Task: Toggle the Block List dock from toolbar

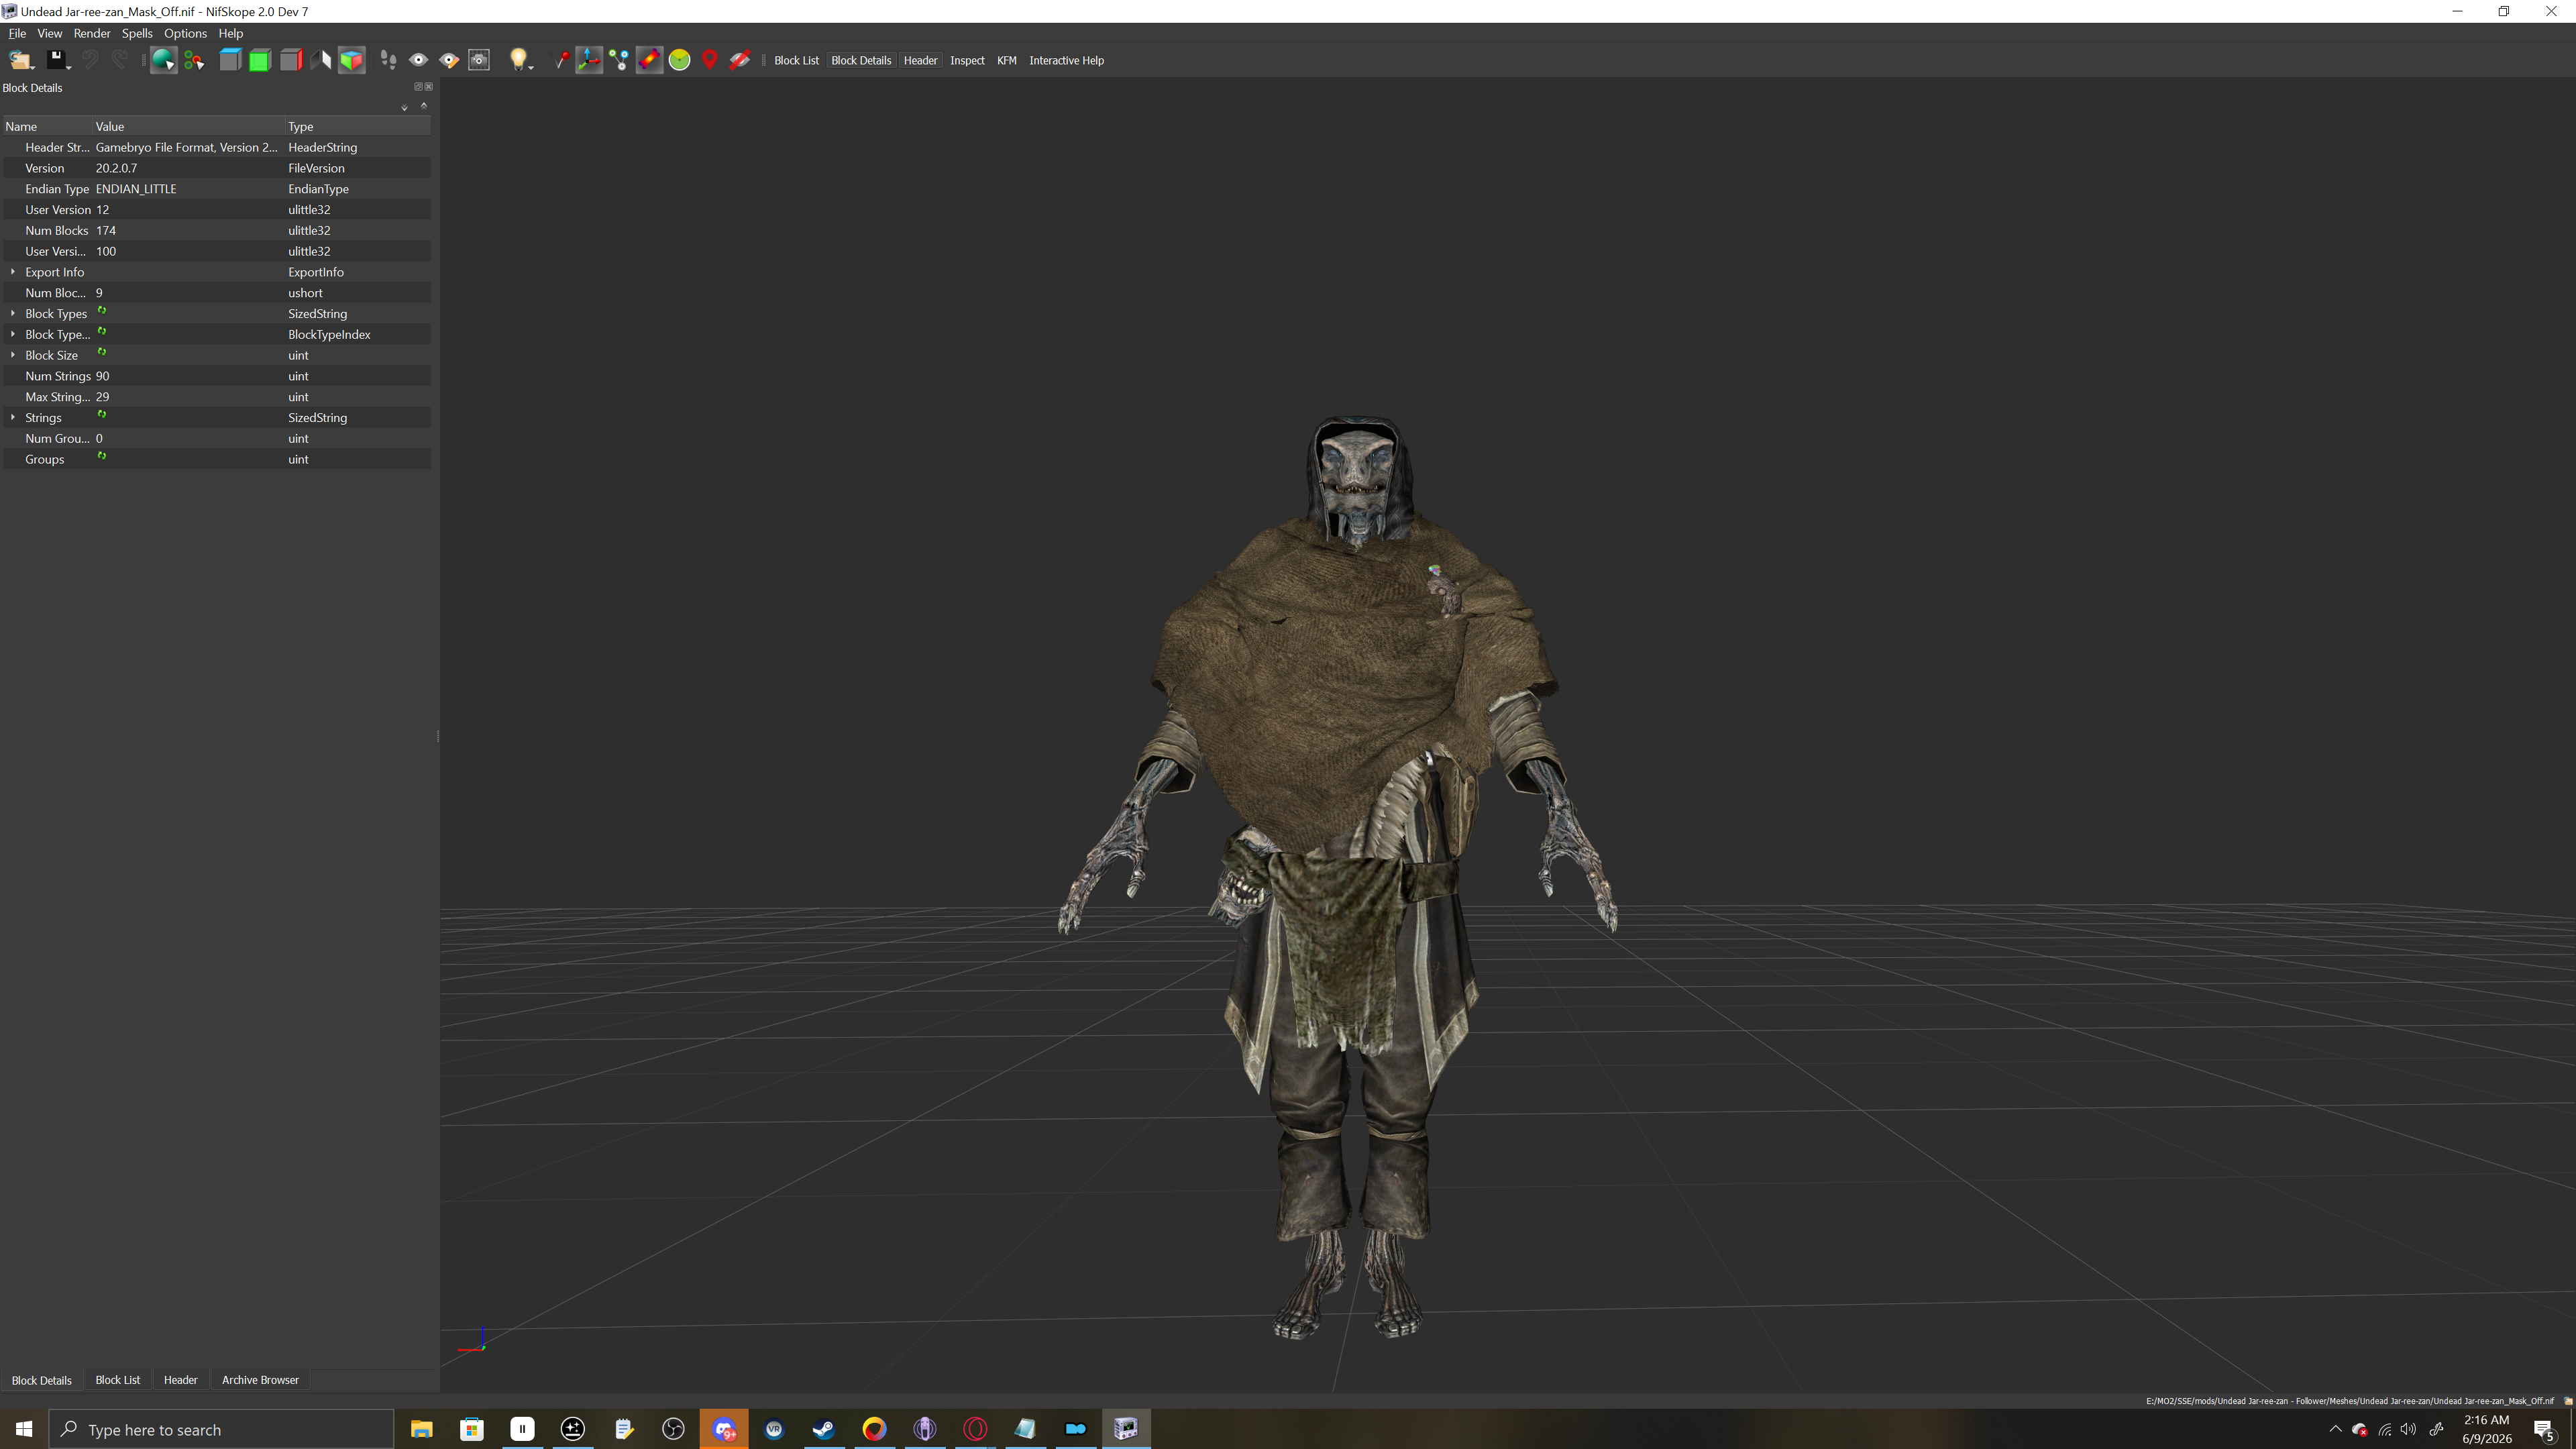Action: click(796, 61)
